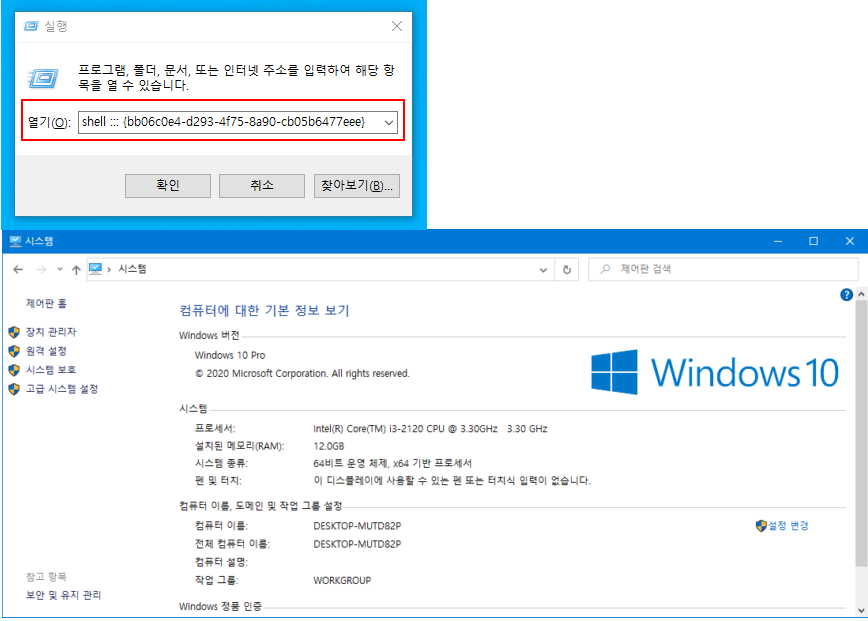Click the 확인 button in Run dialog
This screenshot has width=868, height=621.
tap(168, 185)
